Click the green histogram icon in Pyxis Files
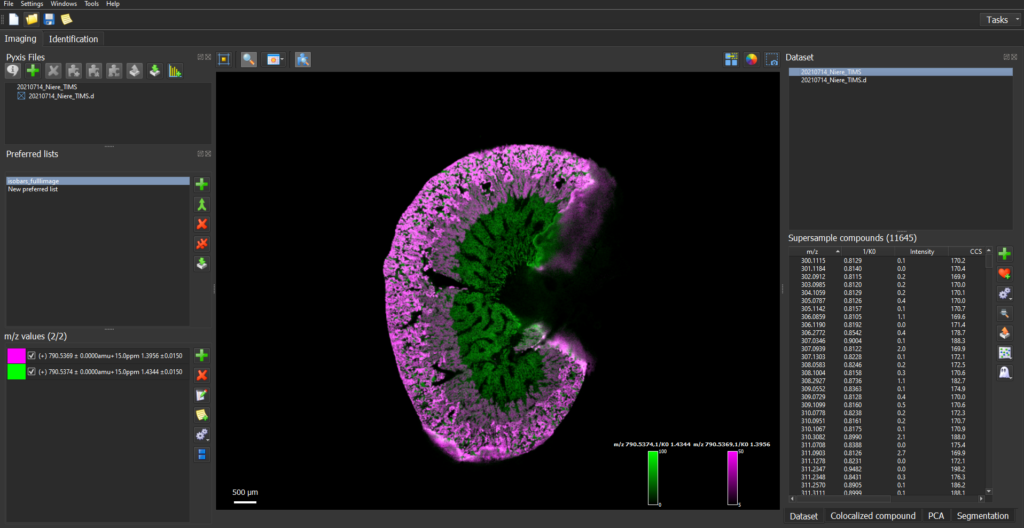Viewport: 1024px width, 528px height. (175, 71)
